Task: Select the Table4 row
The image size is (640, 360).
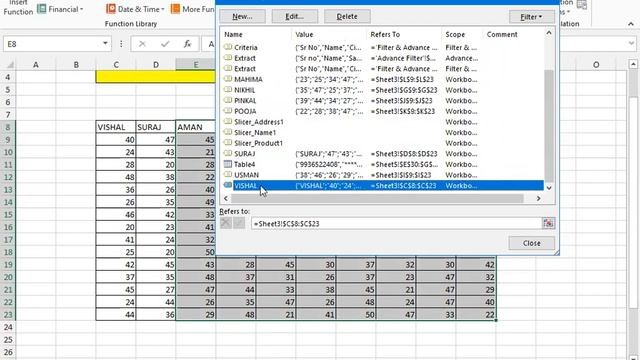Action: 383,164
